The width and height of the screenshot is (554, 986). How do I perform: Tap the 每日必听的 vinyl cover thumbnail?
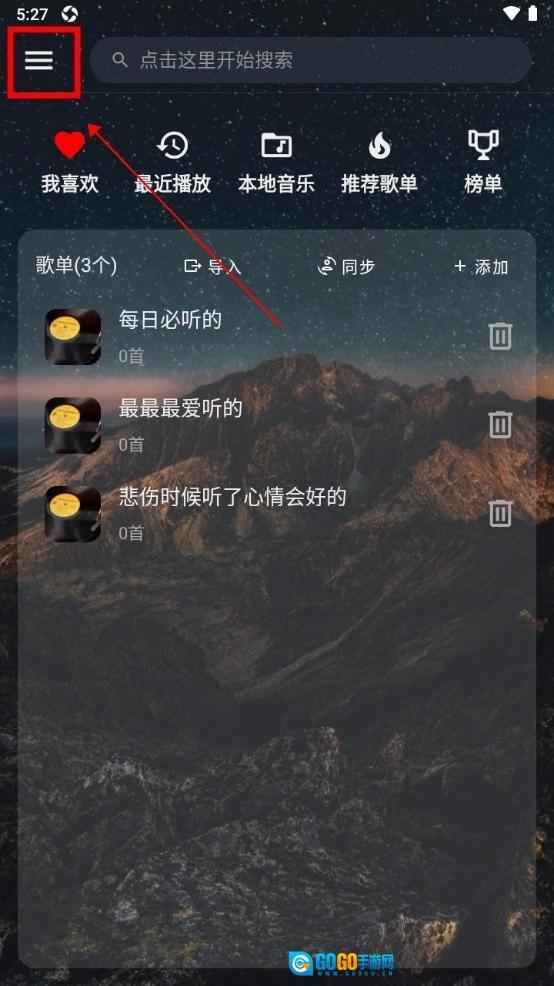pos(73,336)
